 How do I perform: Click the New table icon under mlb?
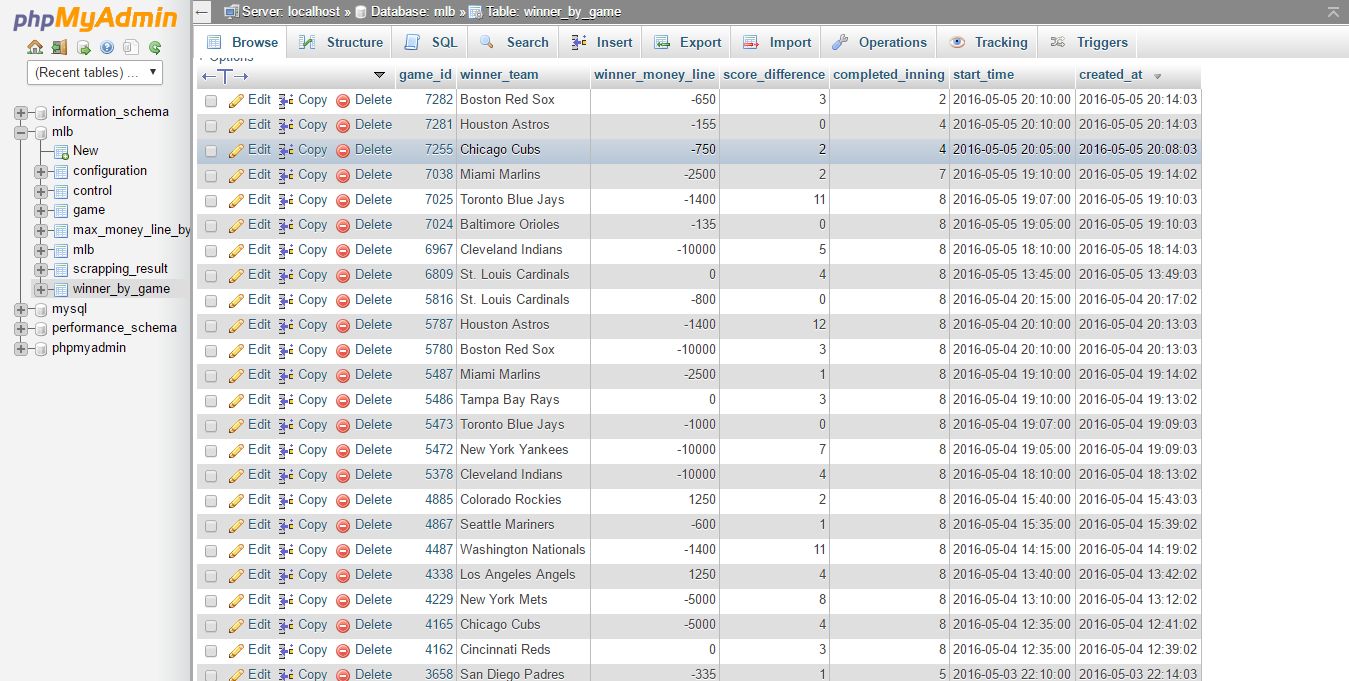click(x=61, y=151)
